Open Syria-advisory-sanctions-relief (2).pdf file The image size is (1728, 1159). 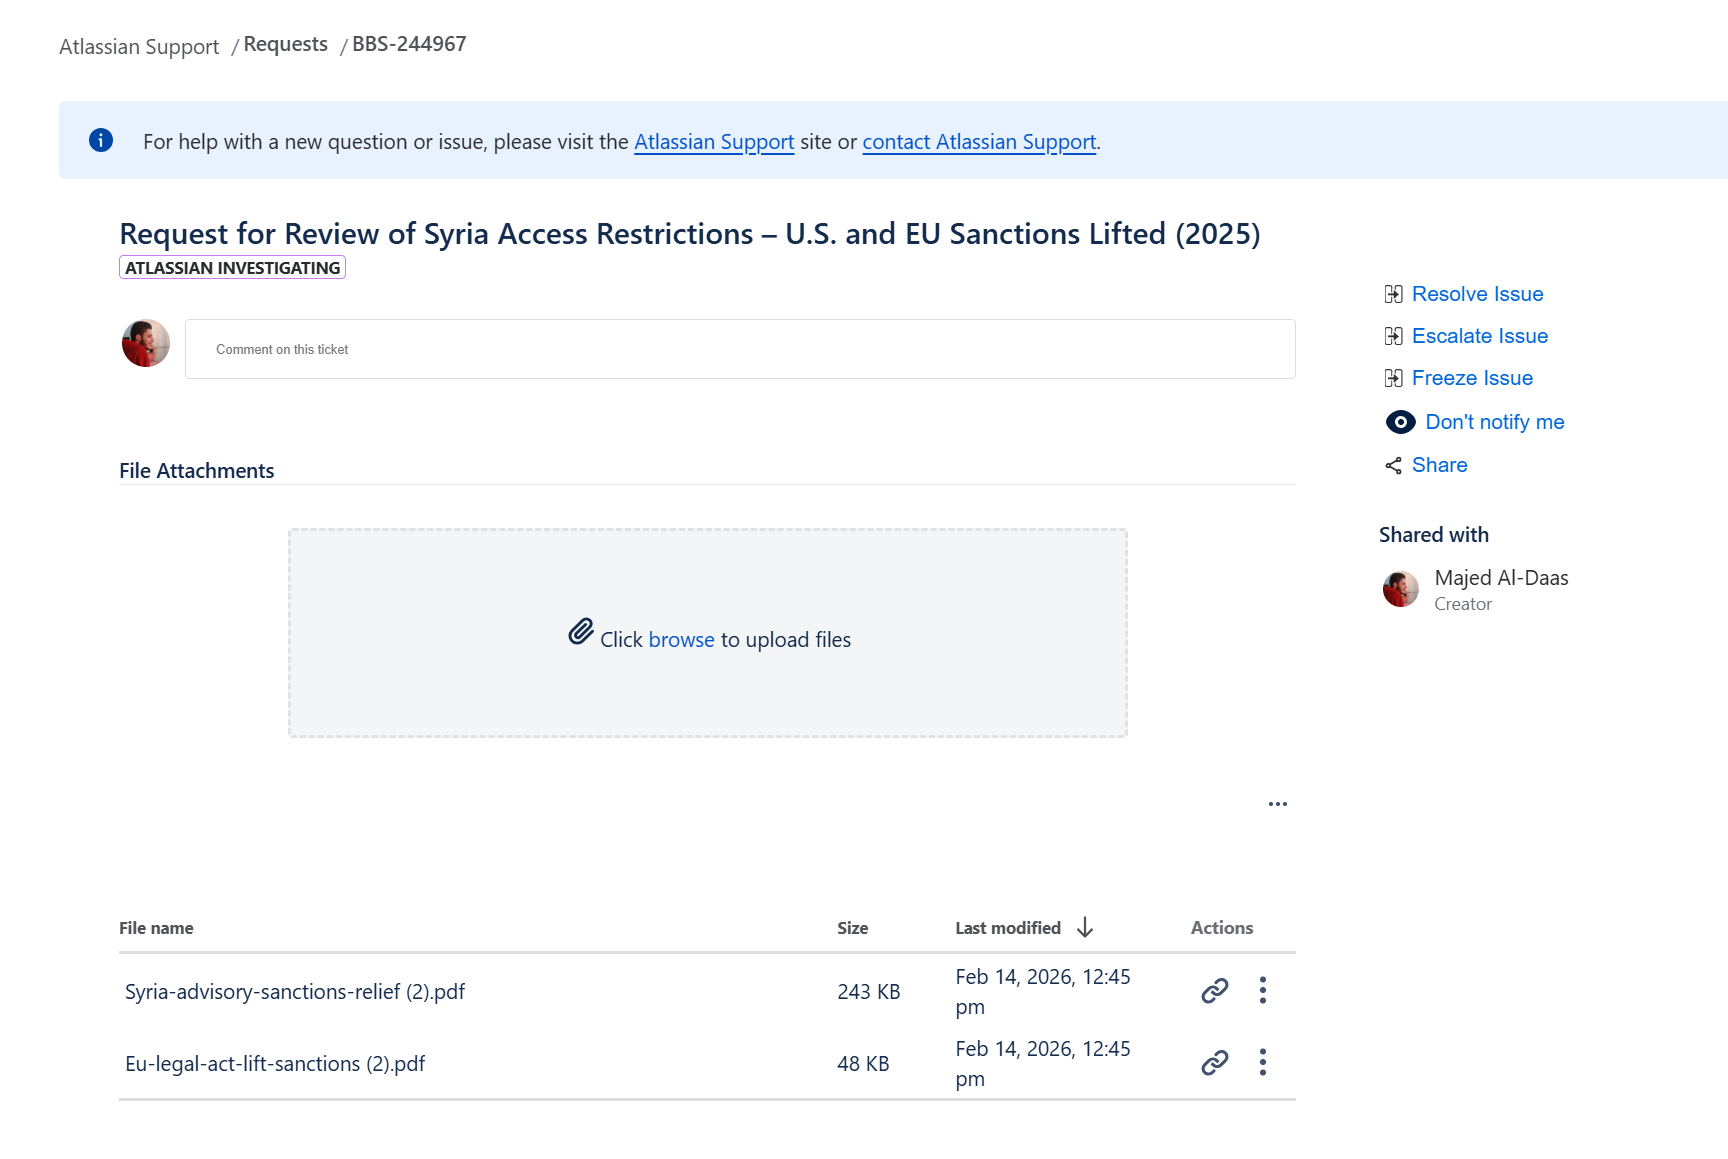[x=295, y=992]
